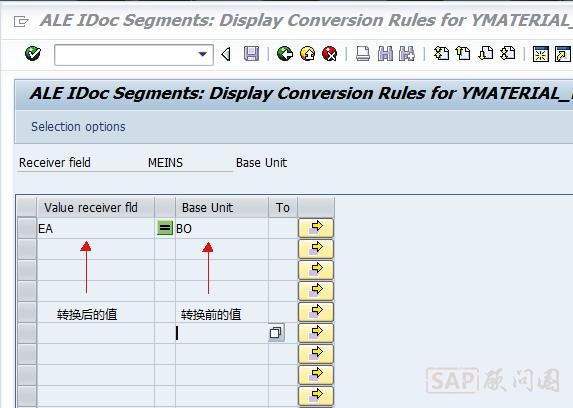Click the active Base Unit input with cursor

(x=222, y=333)
